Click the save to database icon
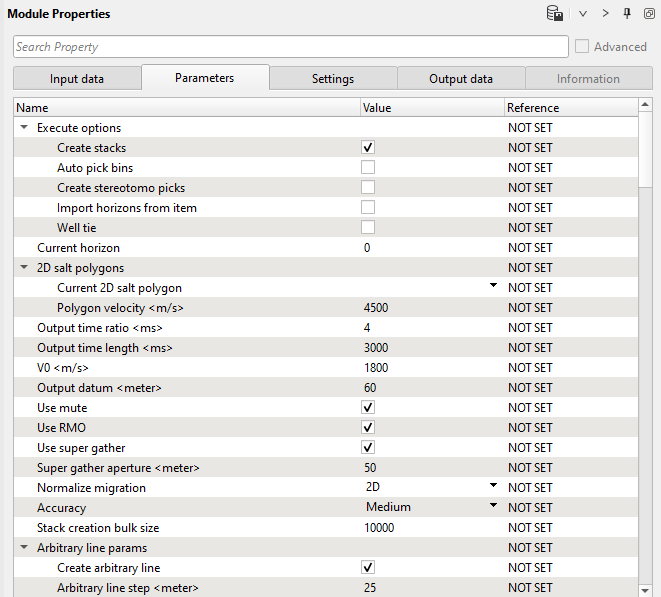This screenshot has height=597, width=661. 554,14
